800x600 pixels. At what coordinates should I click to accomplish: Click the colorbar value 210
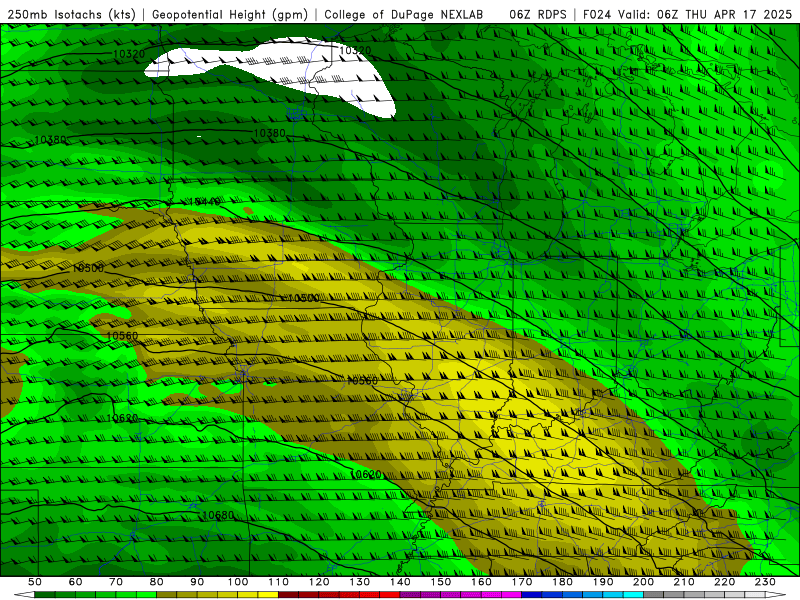pyautogui.click(x=684, y=582)
